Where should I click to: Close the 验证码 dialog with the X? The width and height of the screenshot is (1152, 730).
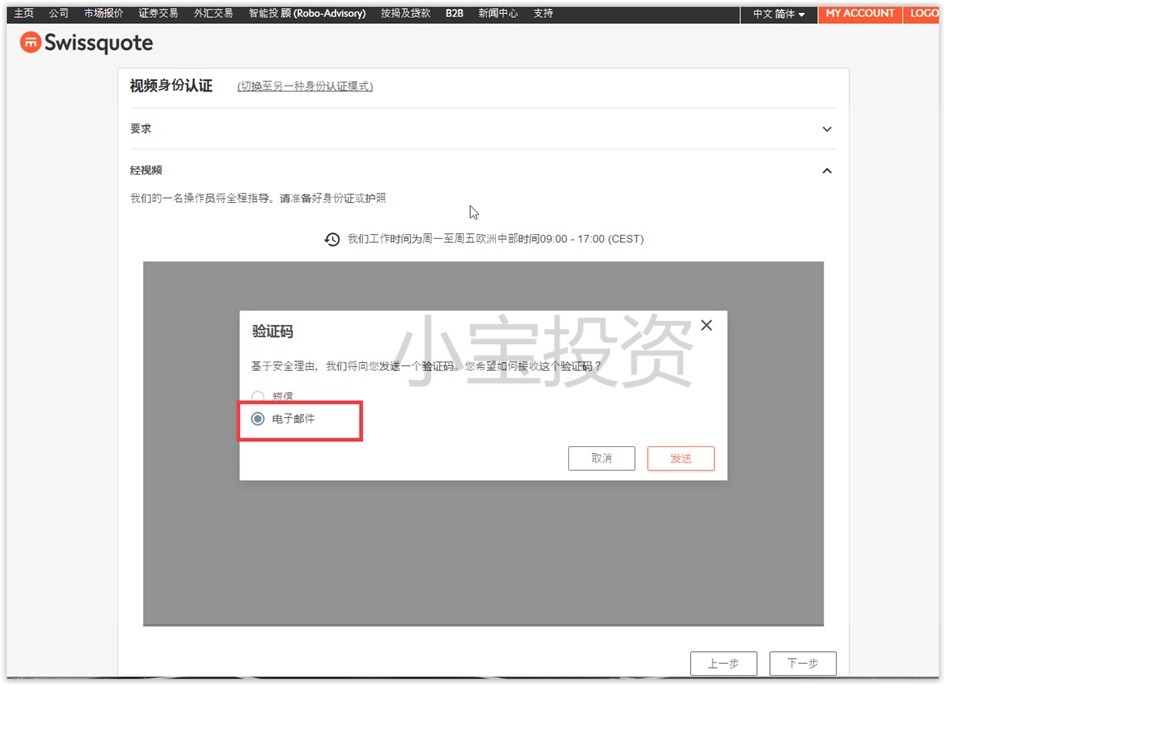coord(706,325)
